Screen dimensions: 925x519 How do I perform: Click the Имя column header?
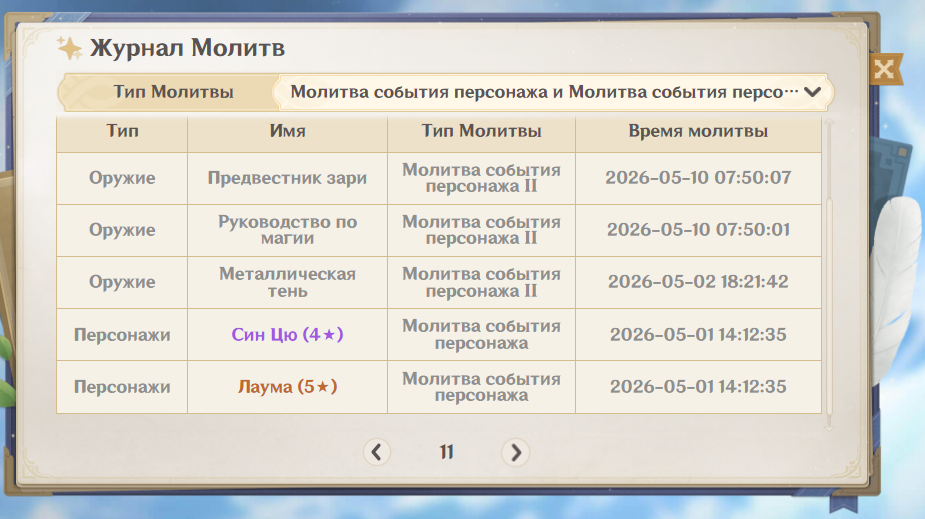[x=287, y=131]
